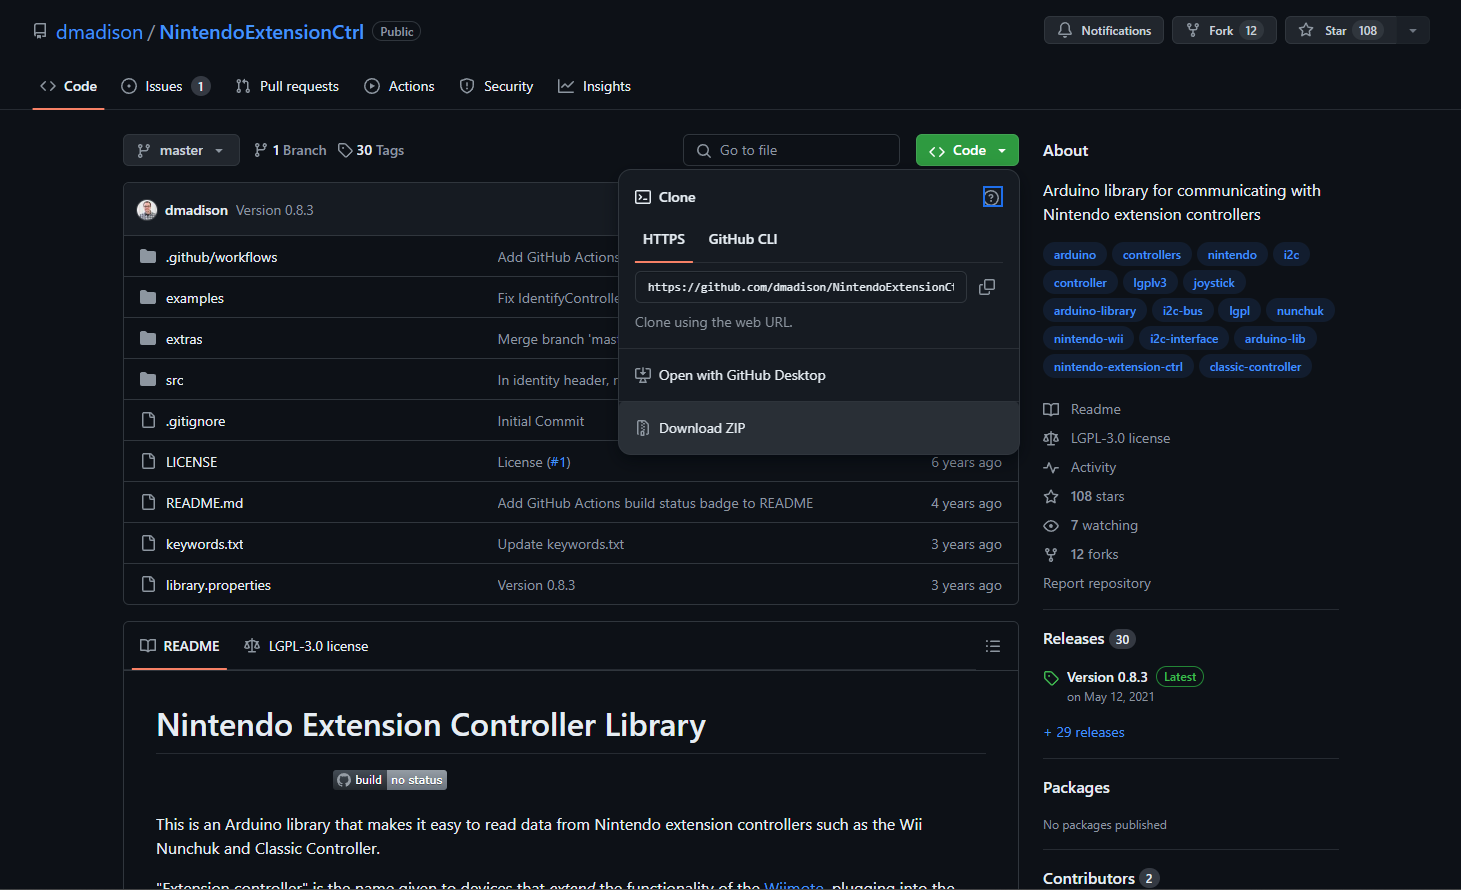Screen dimensions: 1461x890
Task: Open the LGPL-3.0 license link in About
Action: [x=1107, y=438]
